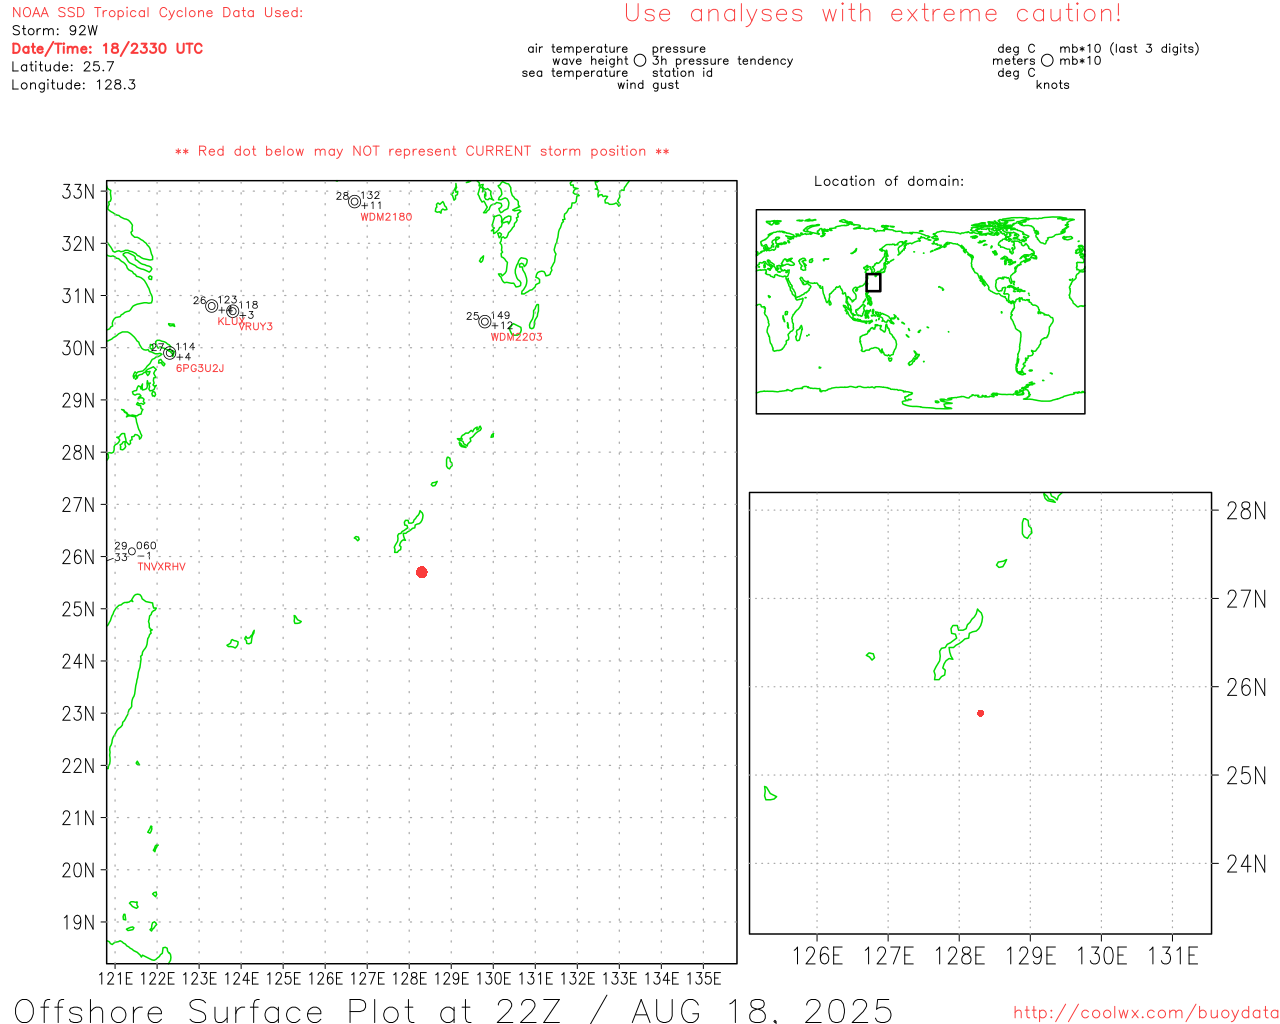
Task: Click the TNVXRHV station circle near 26N
Action: [132, 551]
